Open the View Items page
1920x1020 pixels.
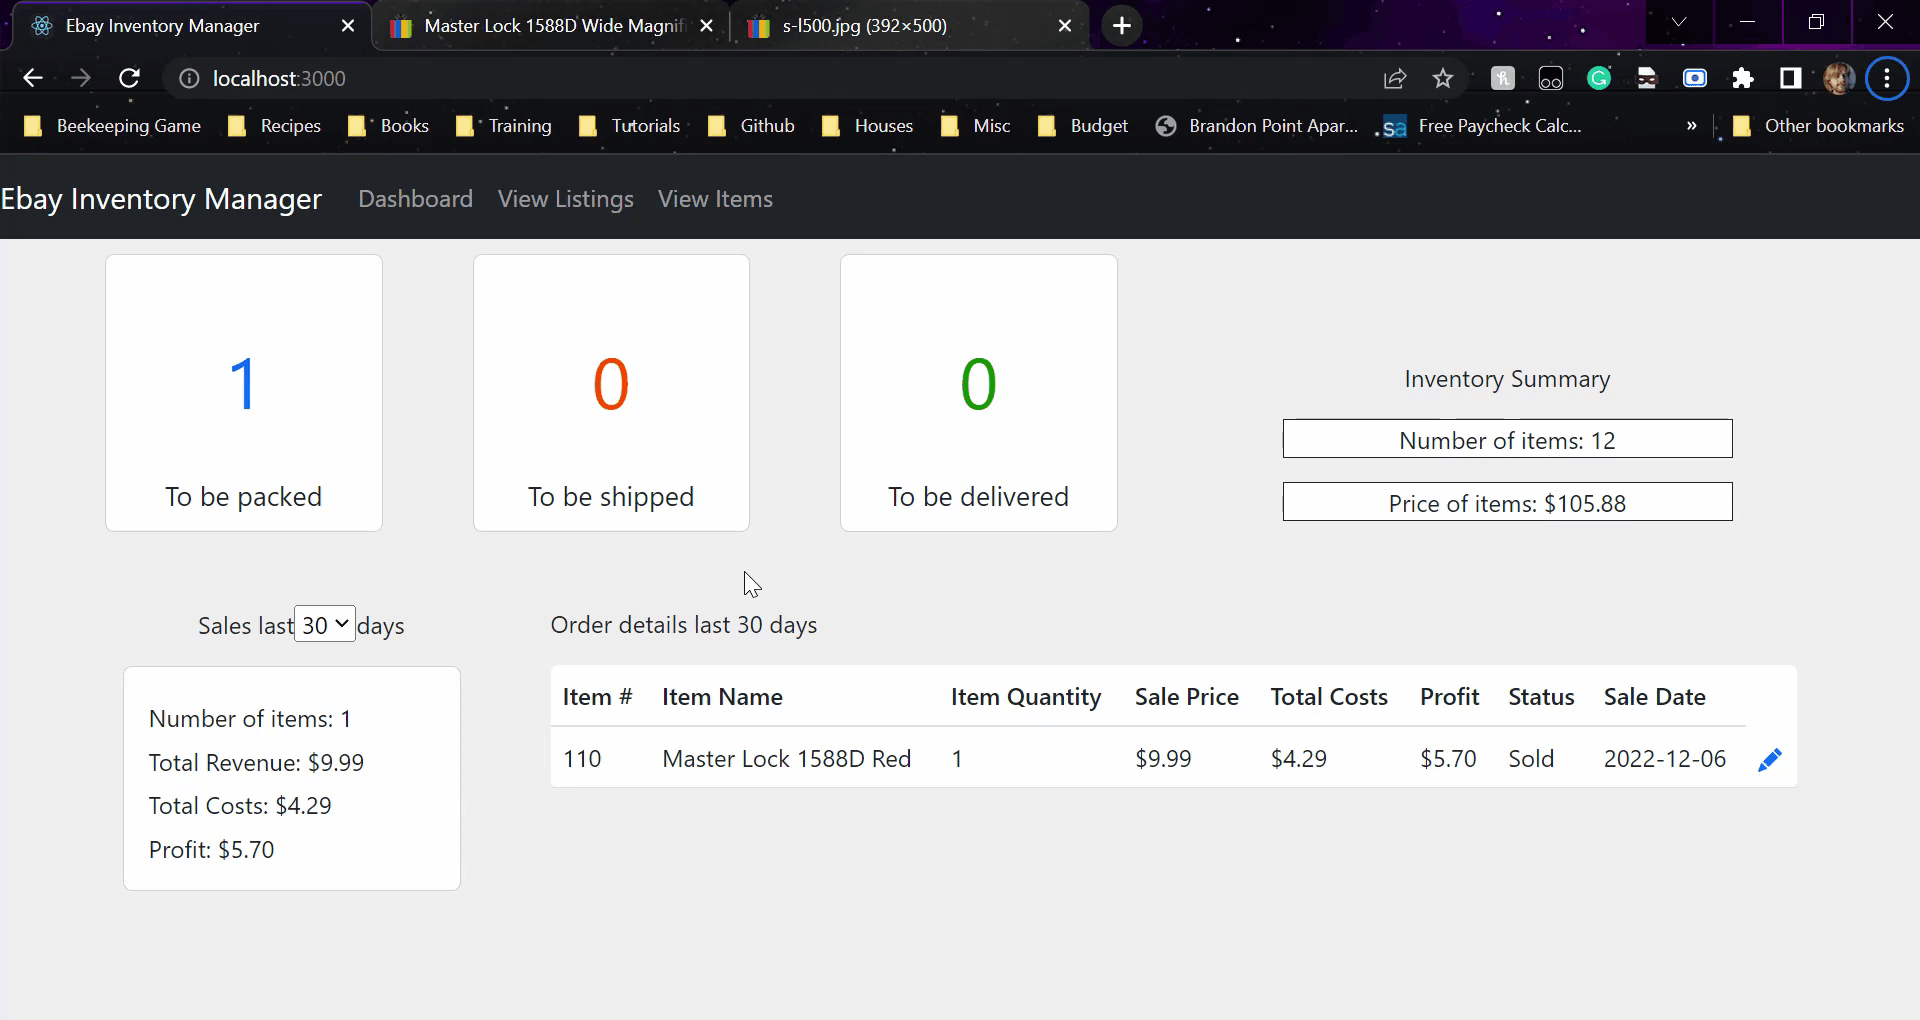coord(715,199)
